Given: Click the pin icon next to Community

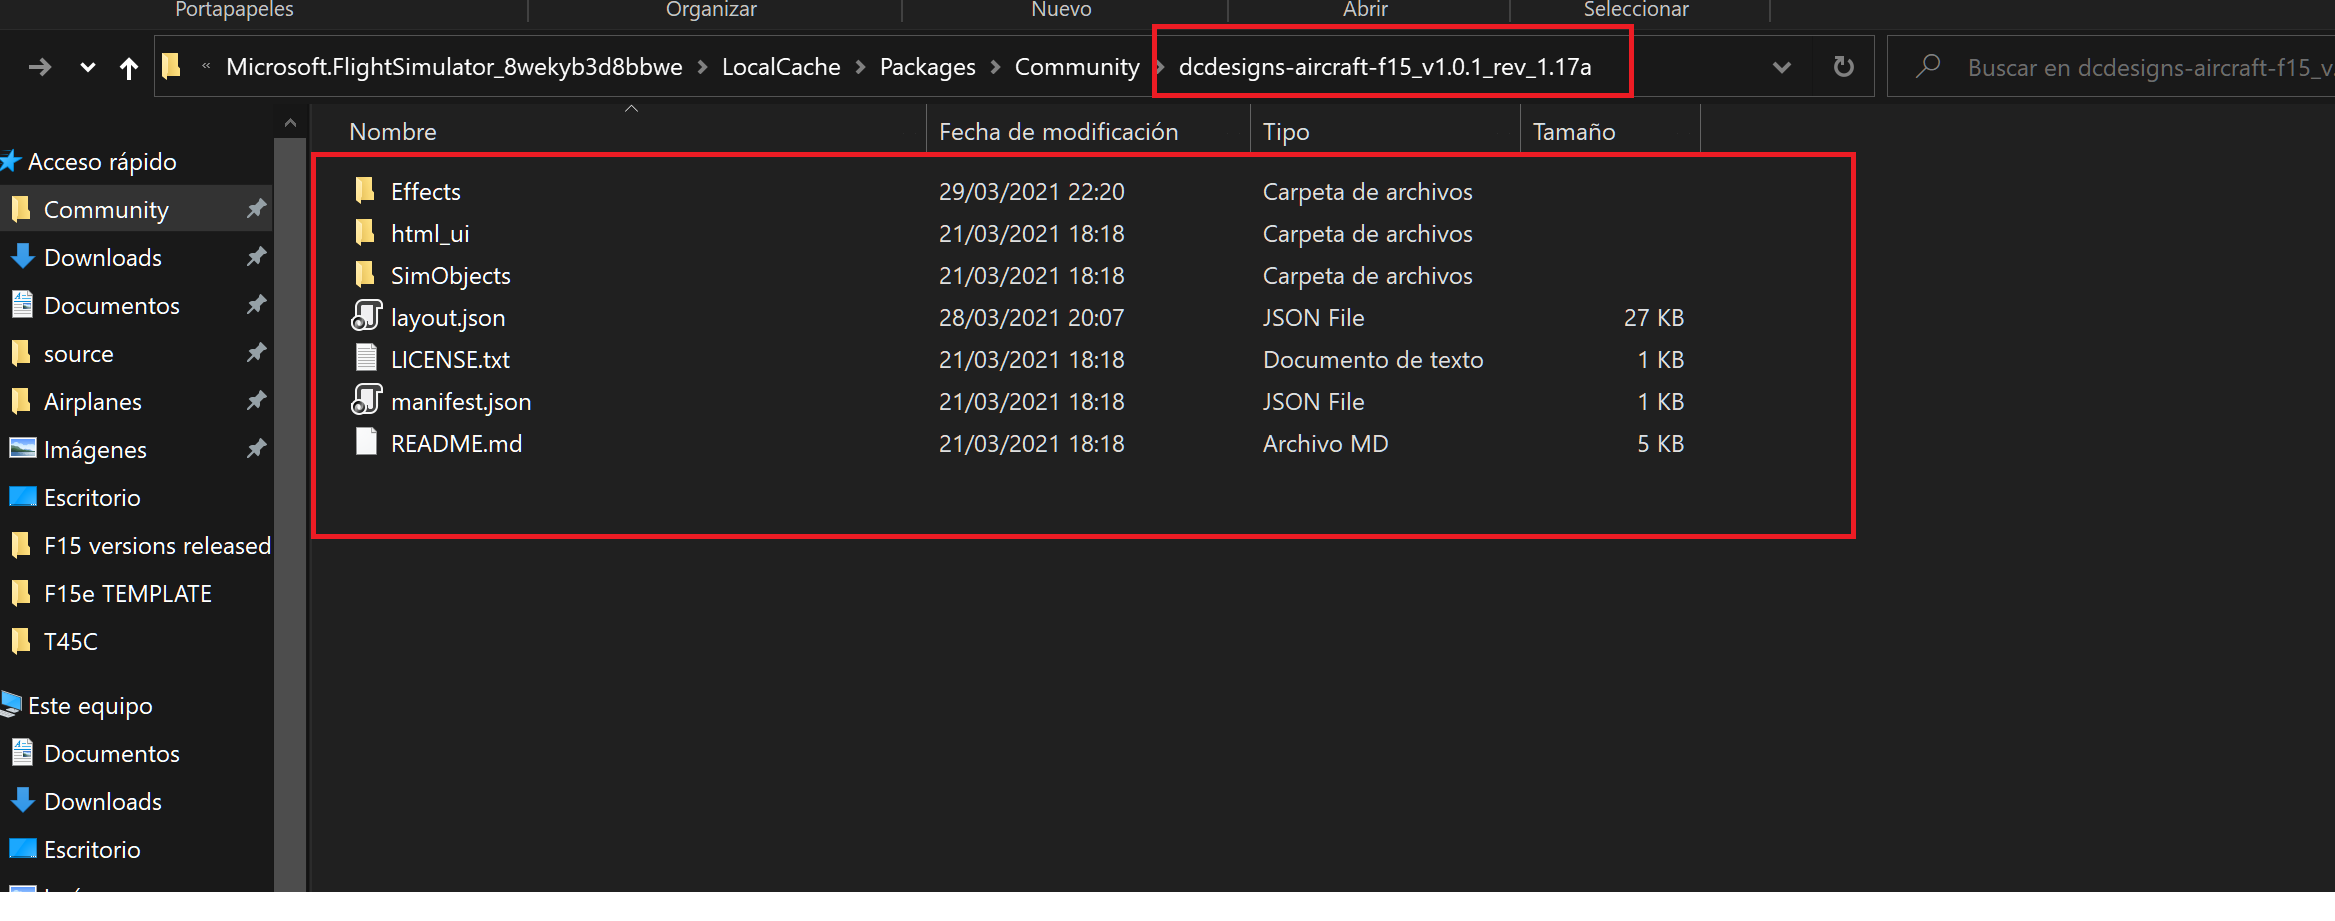Looking at the screenshot, I should coord(256,208).
